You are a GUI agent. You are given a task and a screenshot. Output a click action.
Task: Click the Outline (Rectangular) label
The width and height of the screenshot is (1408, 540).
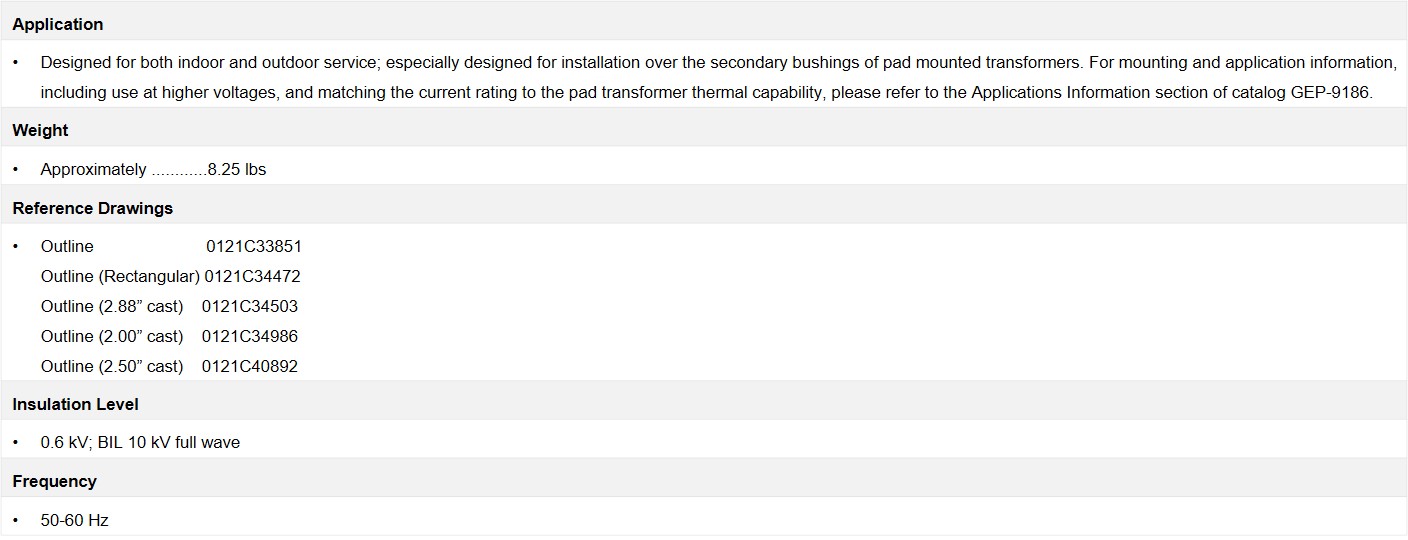point(120,276)
